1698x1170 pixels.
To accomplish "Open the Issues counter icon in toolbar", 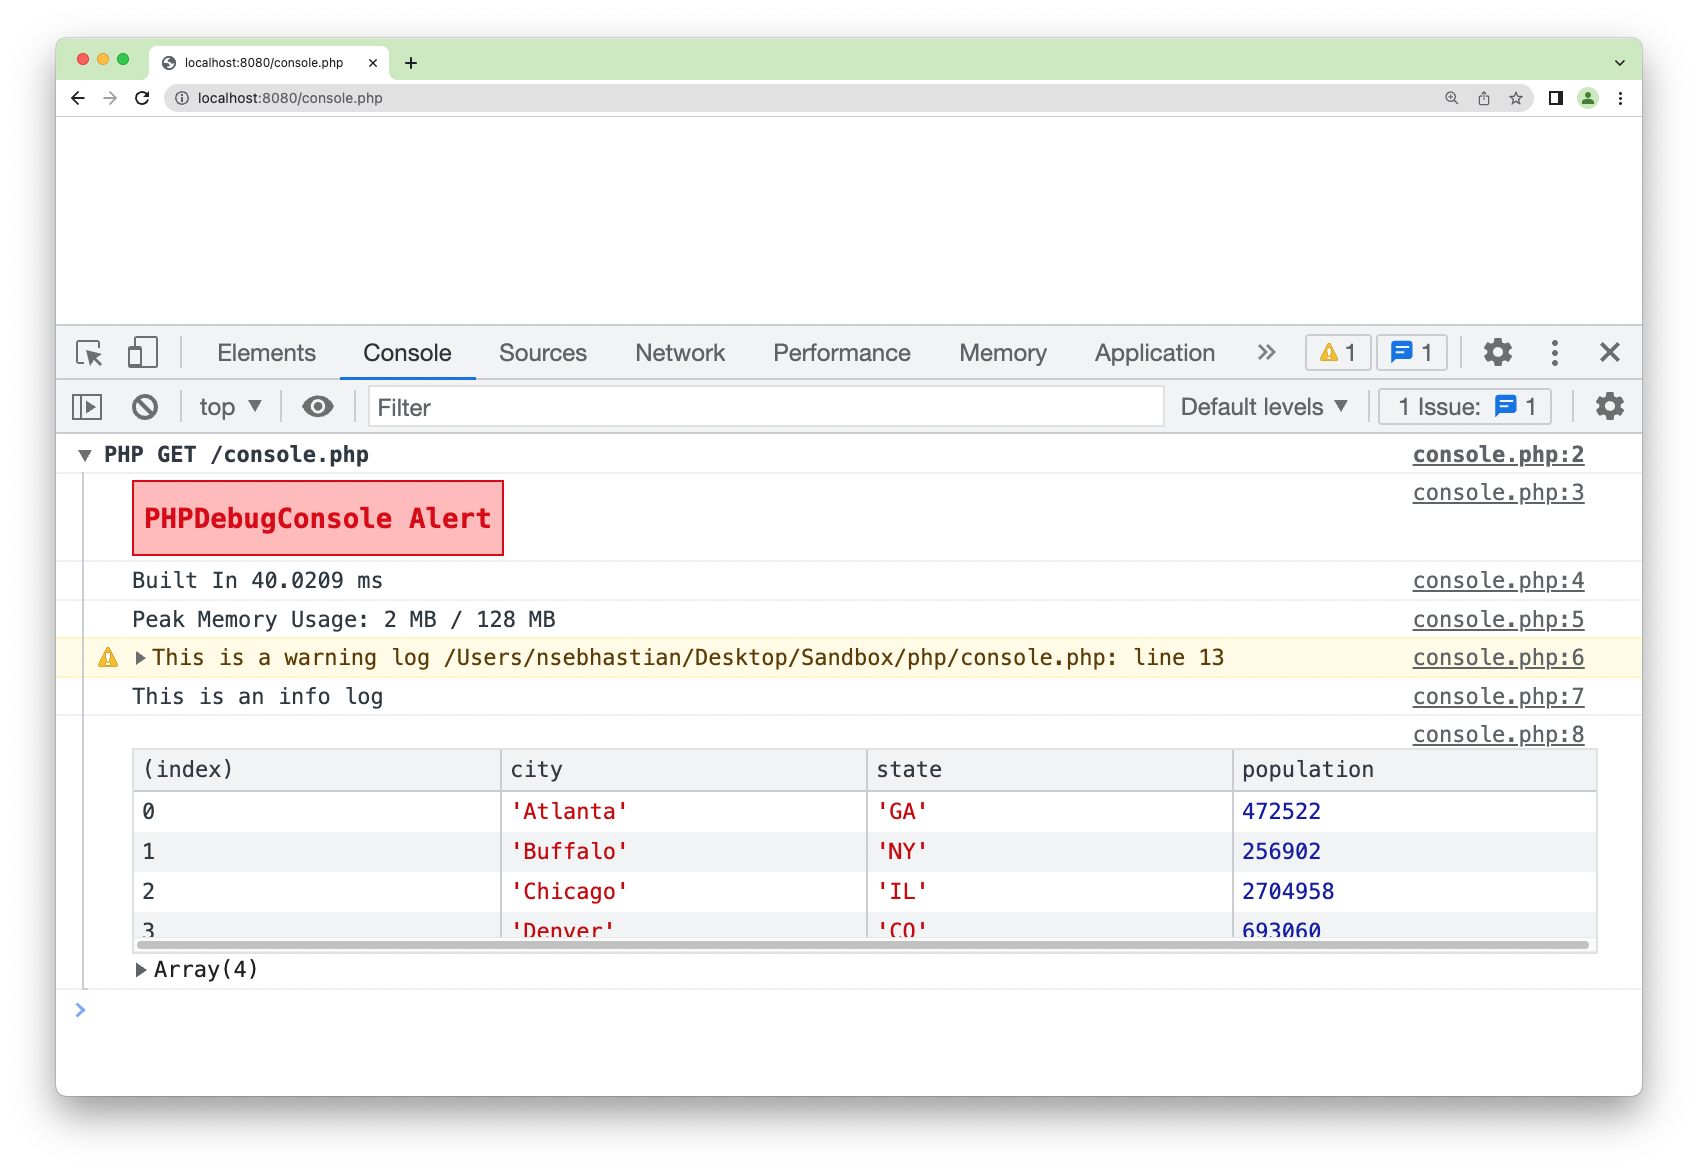I will 1411,352.
